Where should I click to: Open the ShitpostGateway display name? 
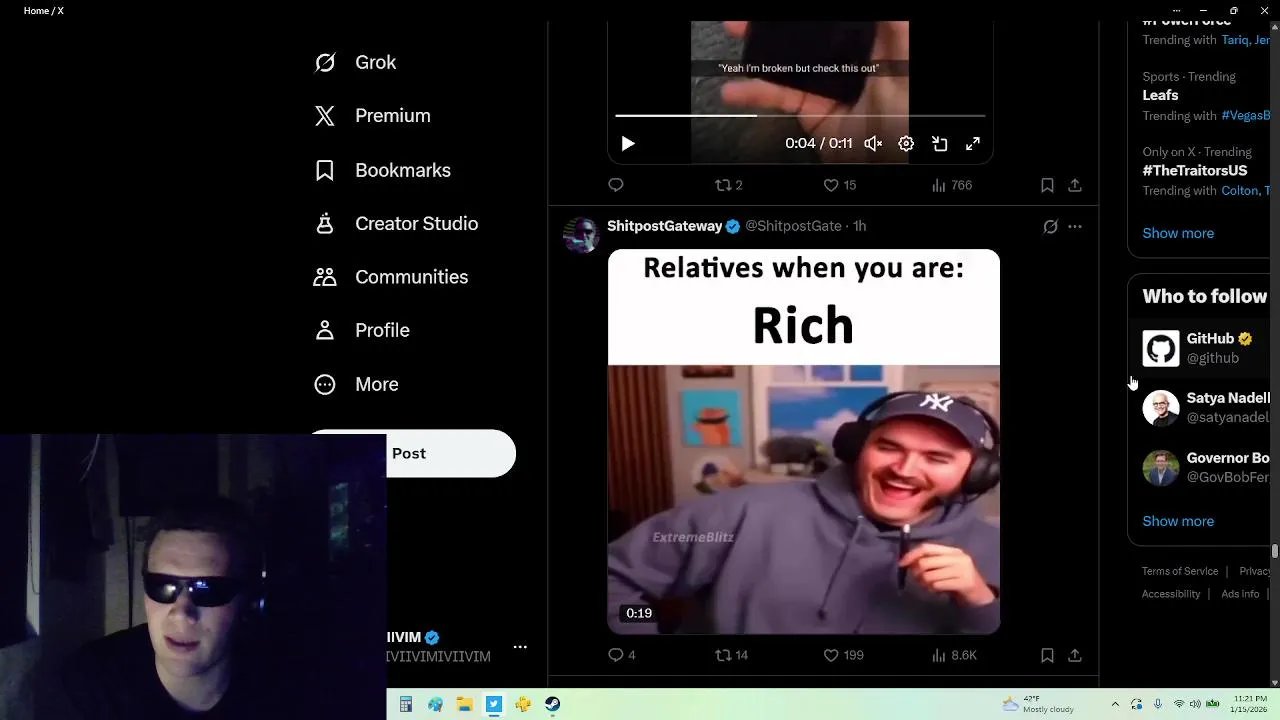pyautogui.click(x=664, y=226)
